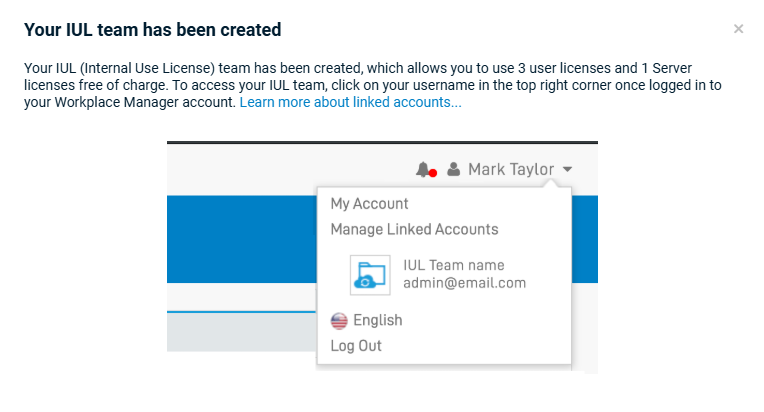Click the gray strip below the blue banner

[240, 329]
